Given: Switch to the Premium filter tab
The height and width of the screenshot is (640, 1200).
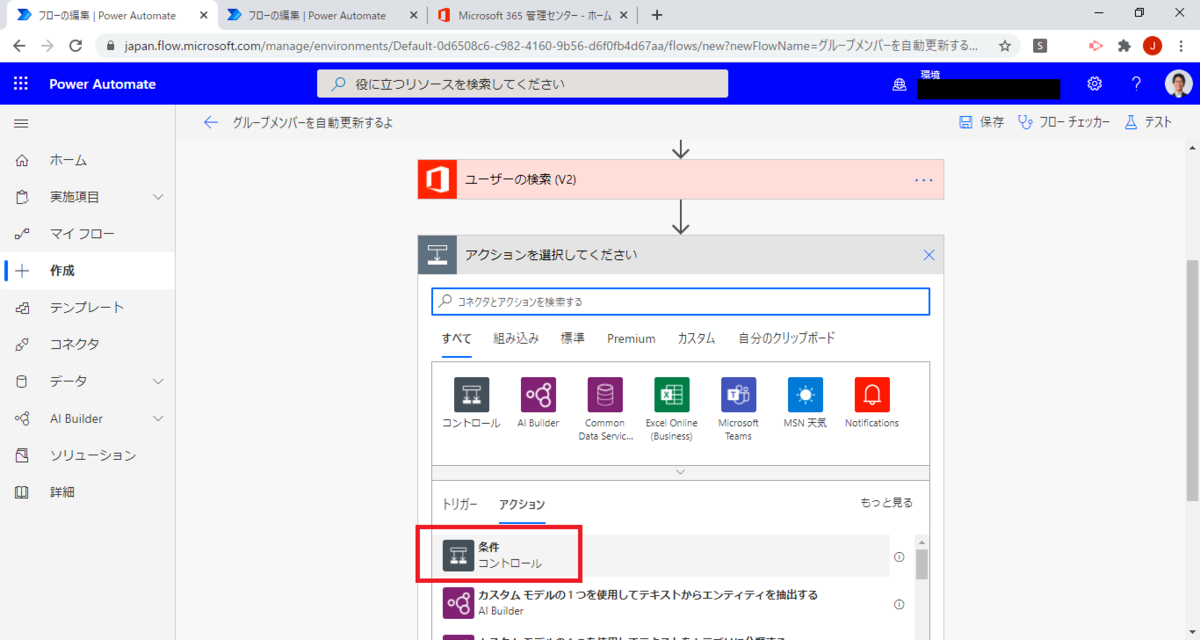Looking at the screenshot, I should (x=631, y=339).
